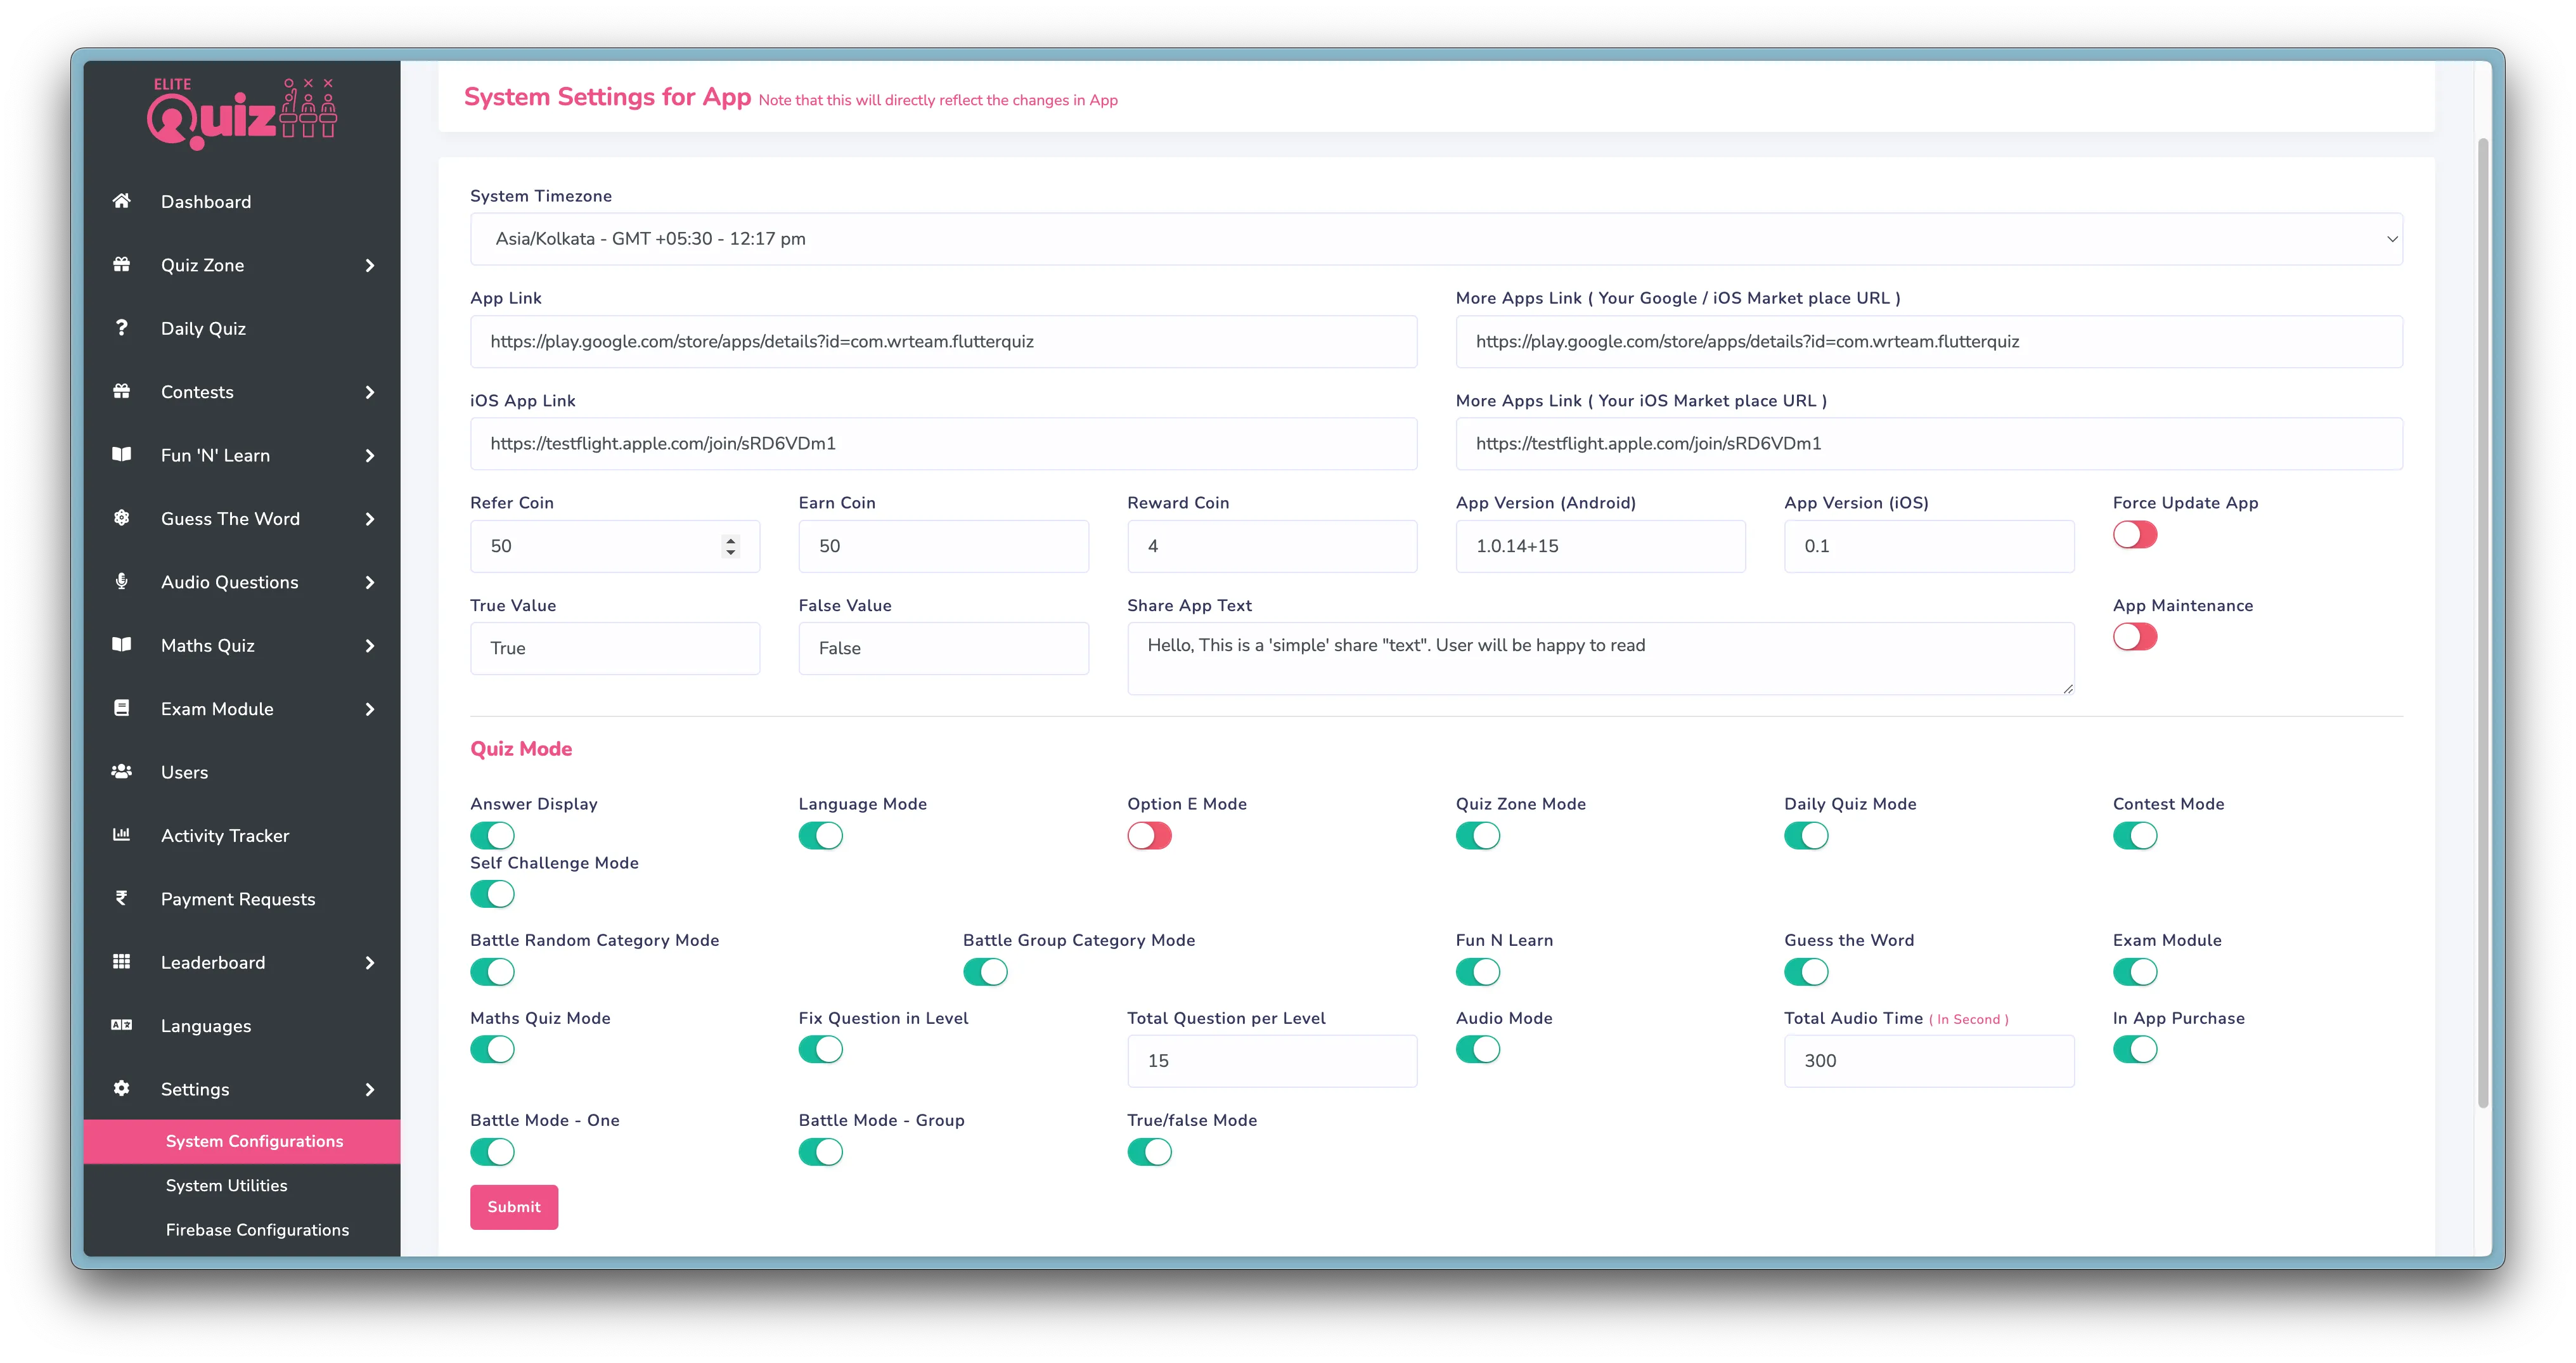Open System Utilities page
This screenshot has height=1363, width=2576.
click(x=227, y=1185)
